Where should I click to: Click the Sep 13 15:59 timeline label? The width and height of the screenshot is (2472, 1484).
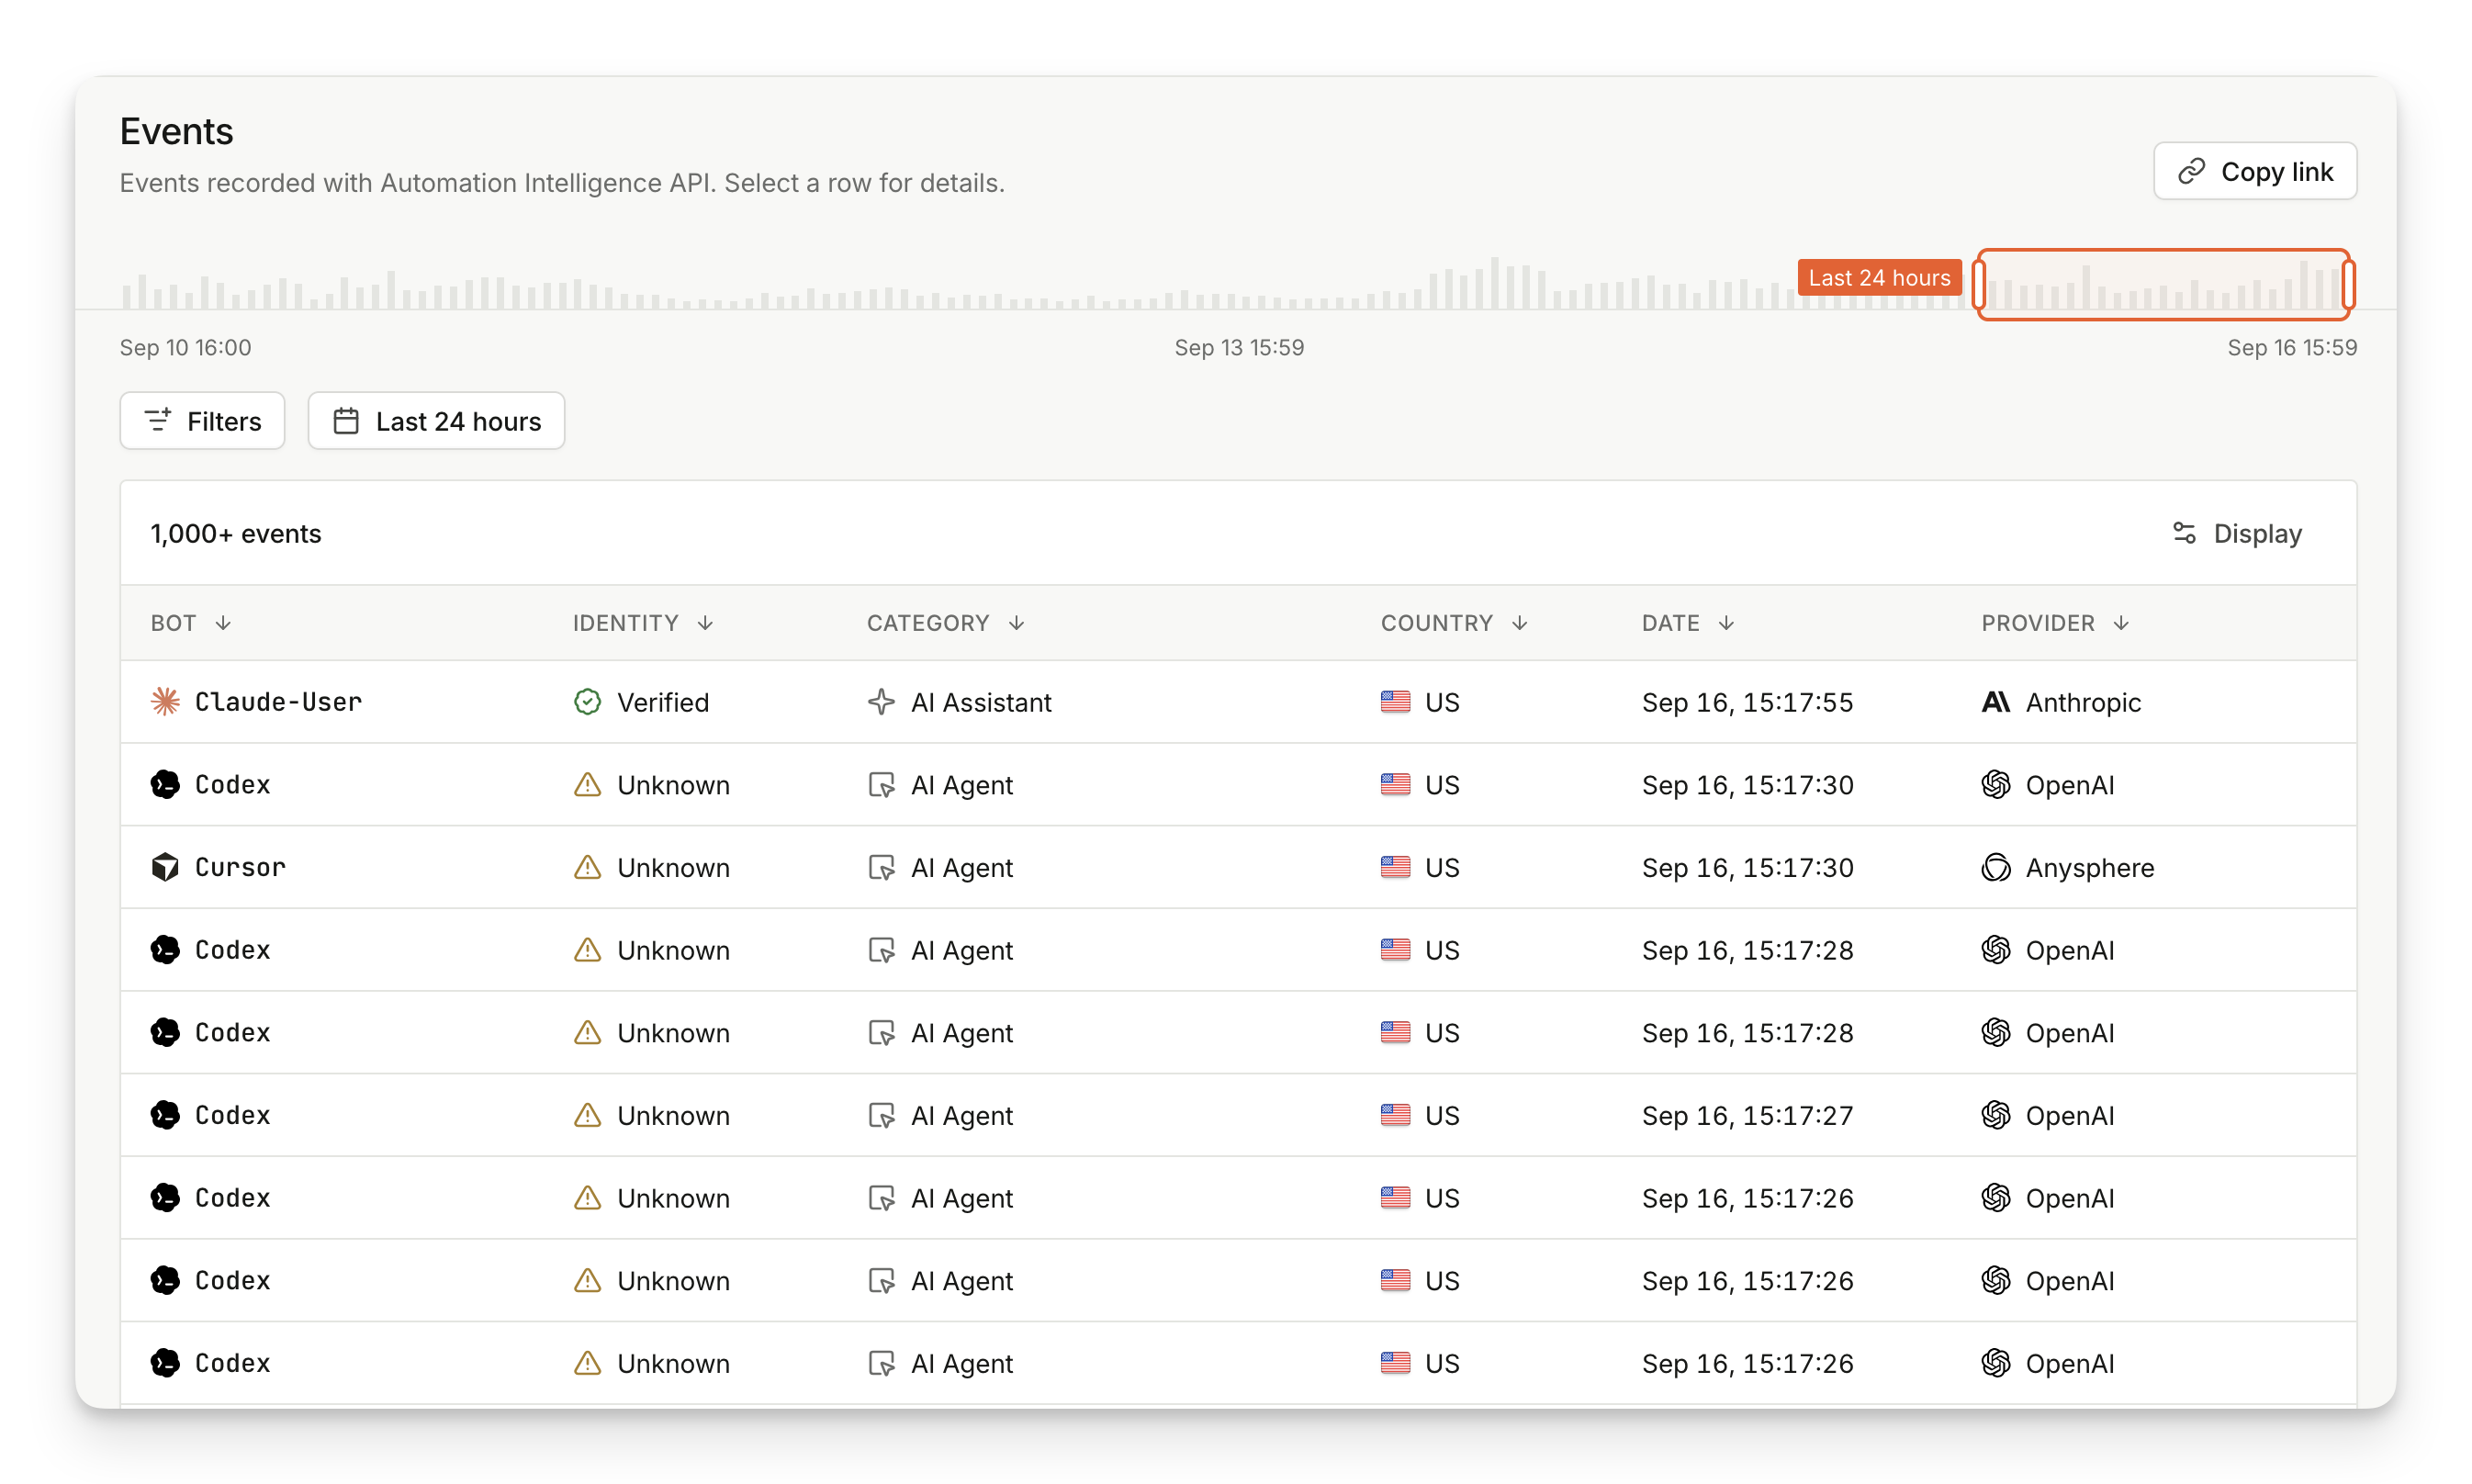point(1239,347)
